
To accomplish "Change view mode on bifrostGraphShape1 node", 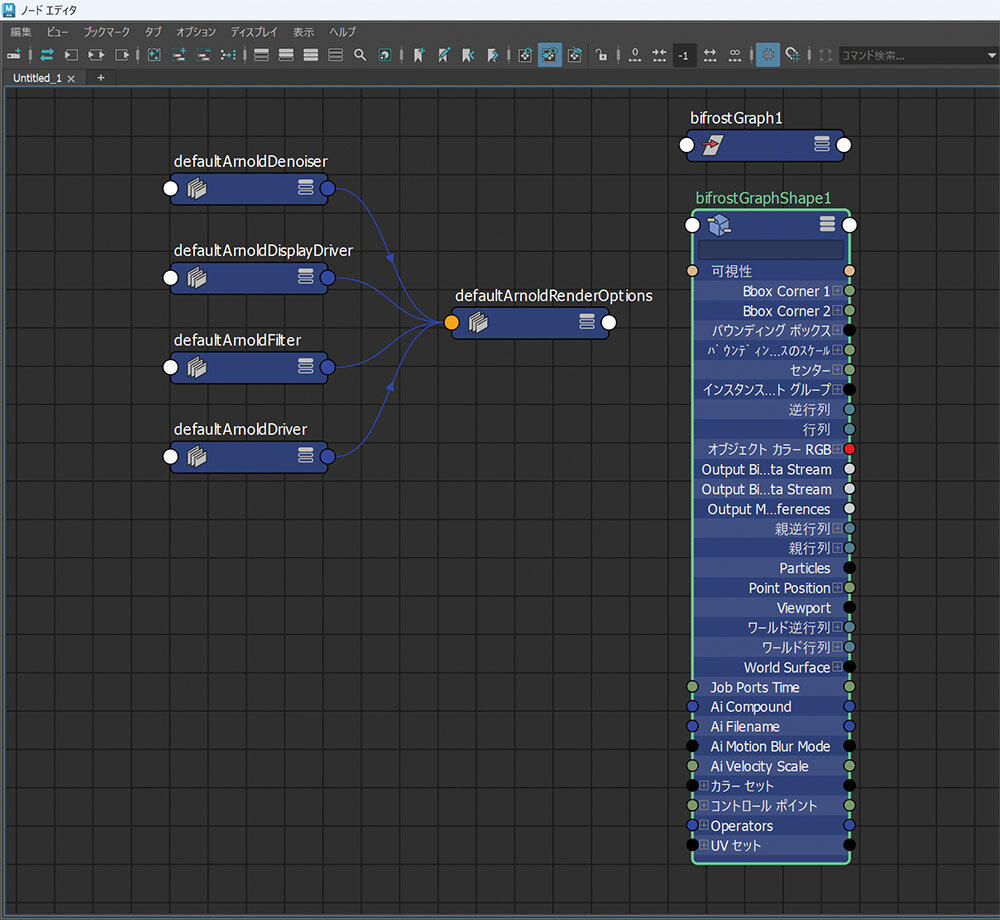I will click(827, 224).
